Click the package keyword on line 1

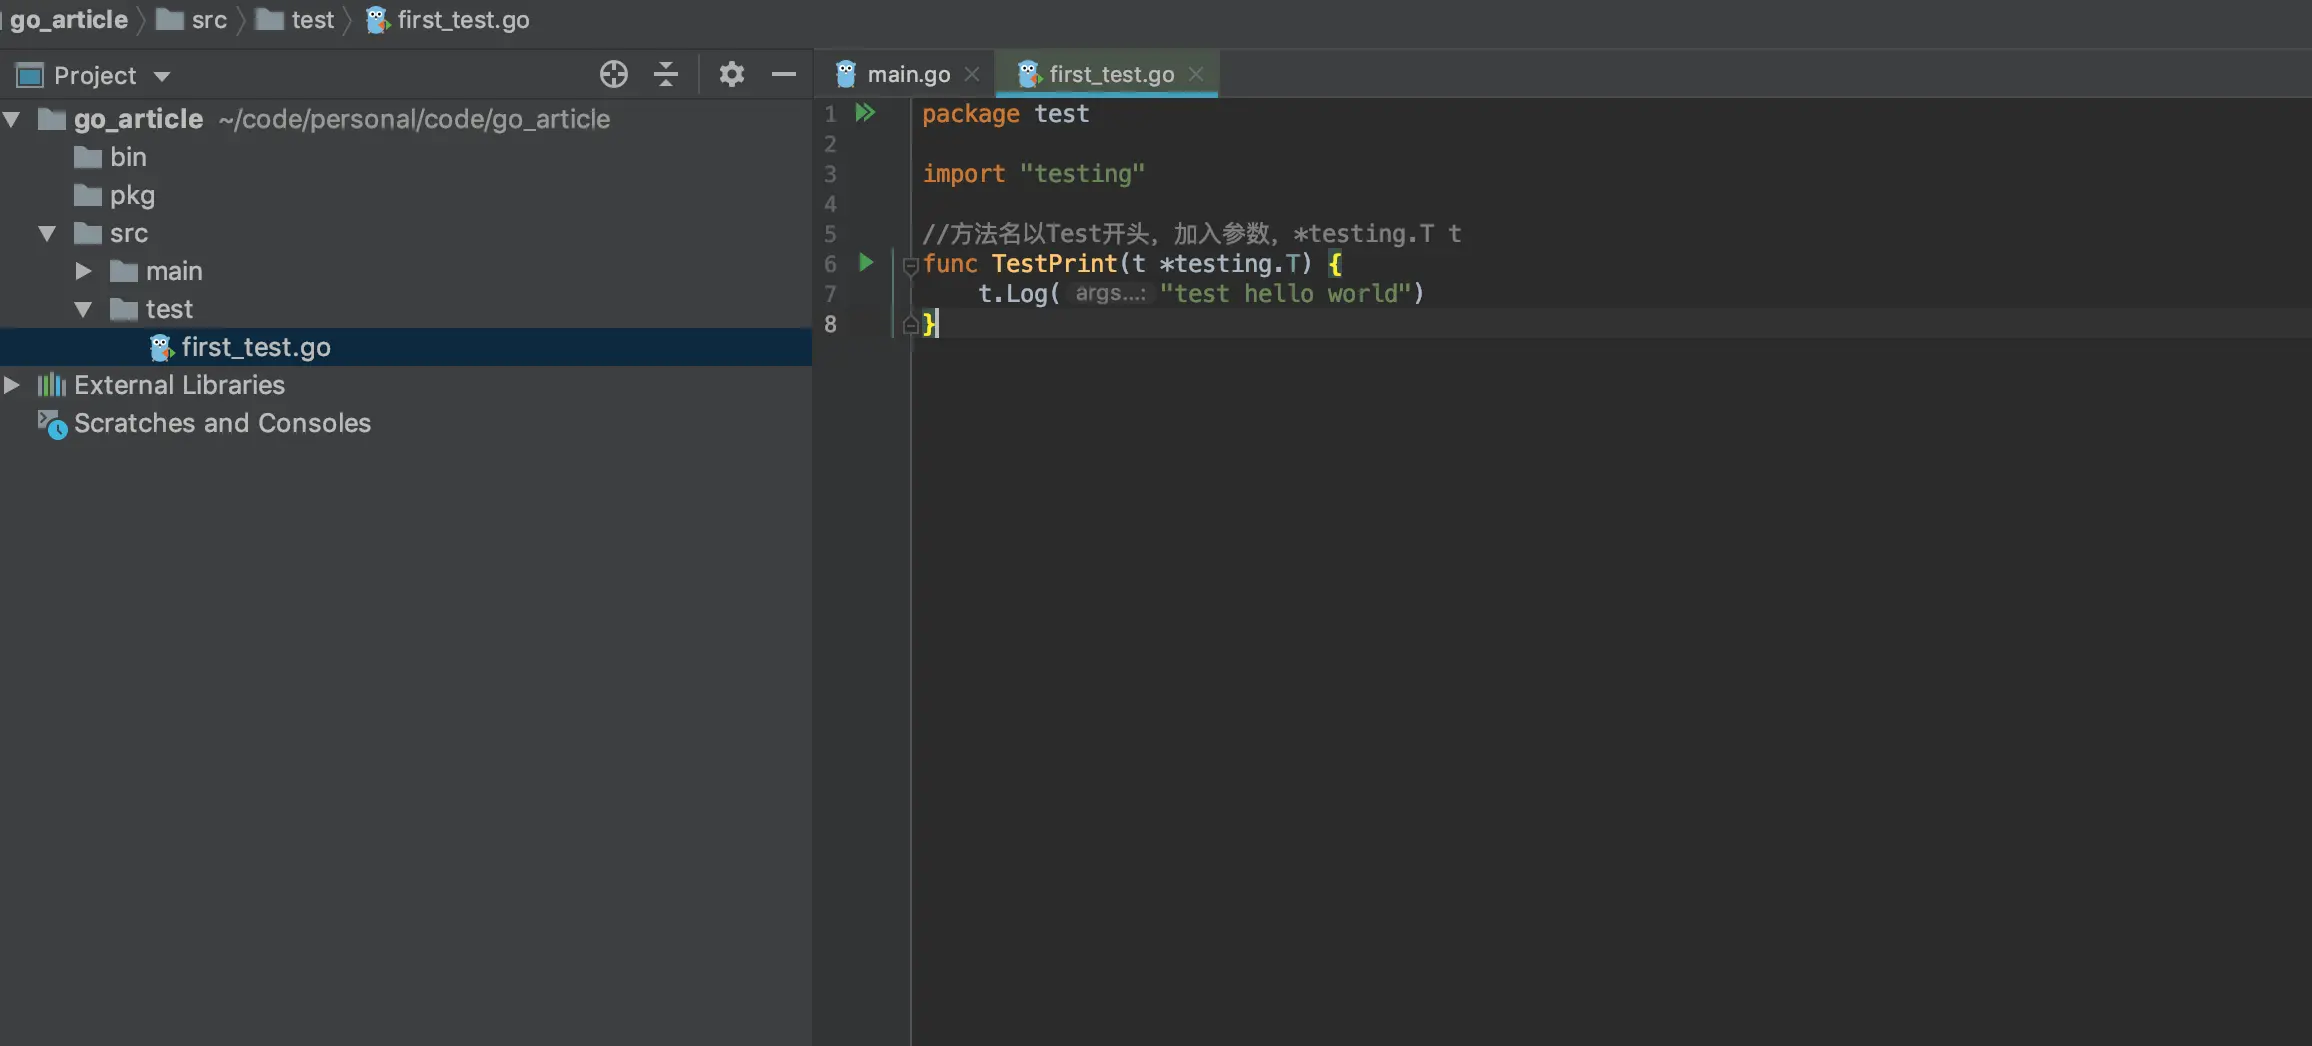tap(970, 114)
